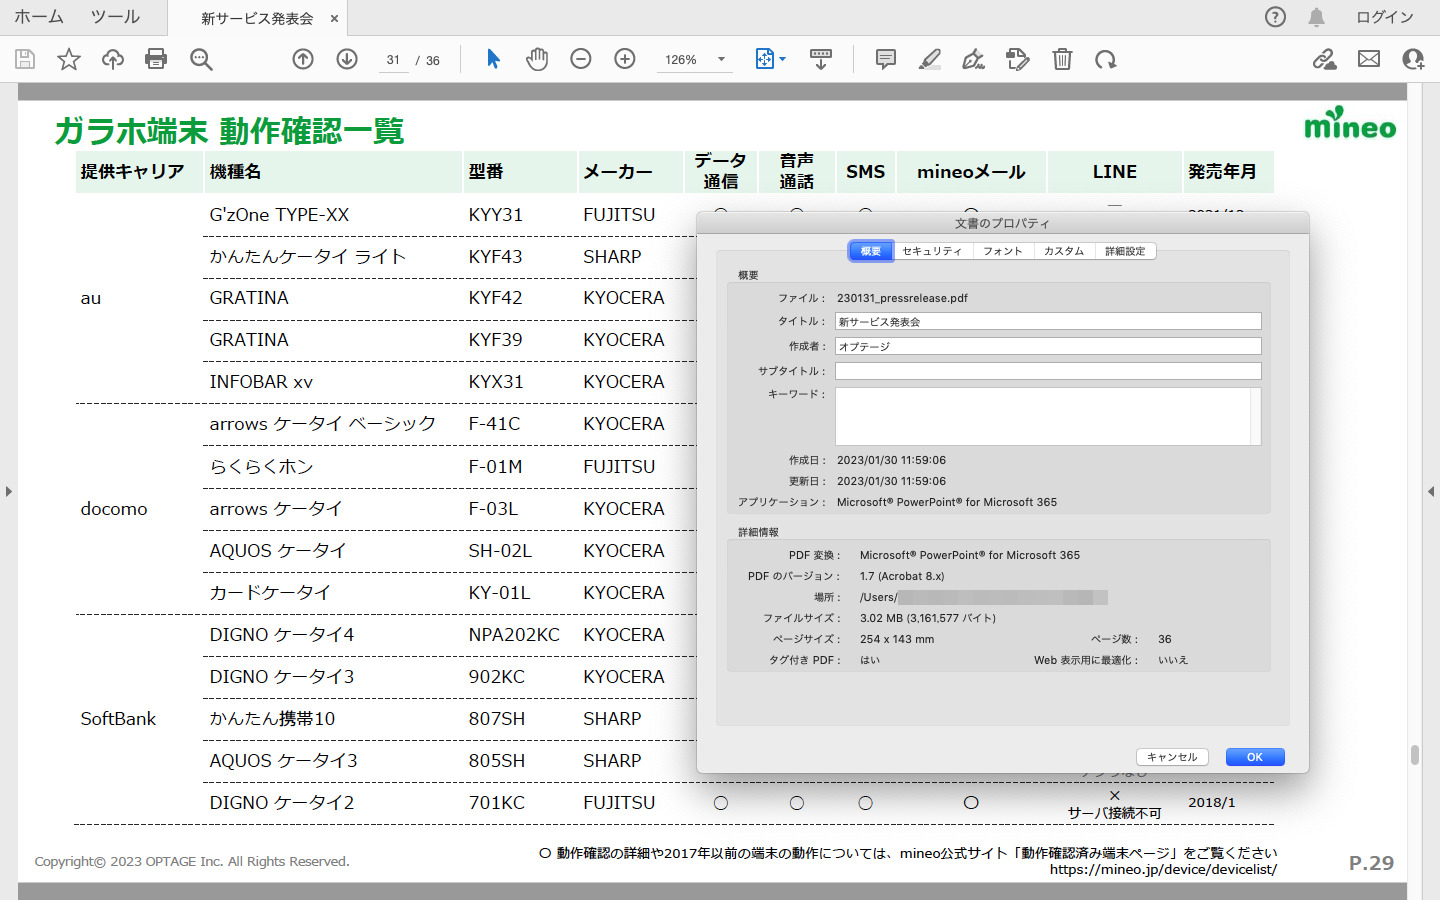This screenshot has height=900, width=1440.
Task: Click the ログイン link
Action: coord(1384,17)
